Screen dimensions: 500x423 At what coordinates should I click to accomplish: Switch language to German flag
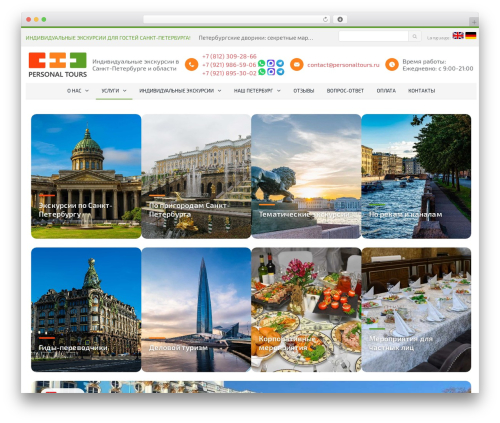click(471, 35)
